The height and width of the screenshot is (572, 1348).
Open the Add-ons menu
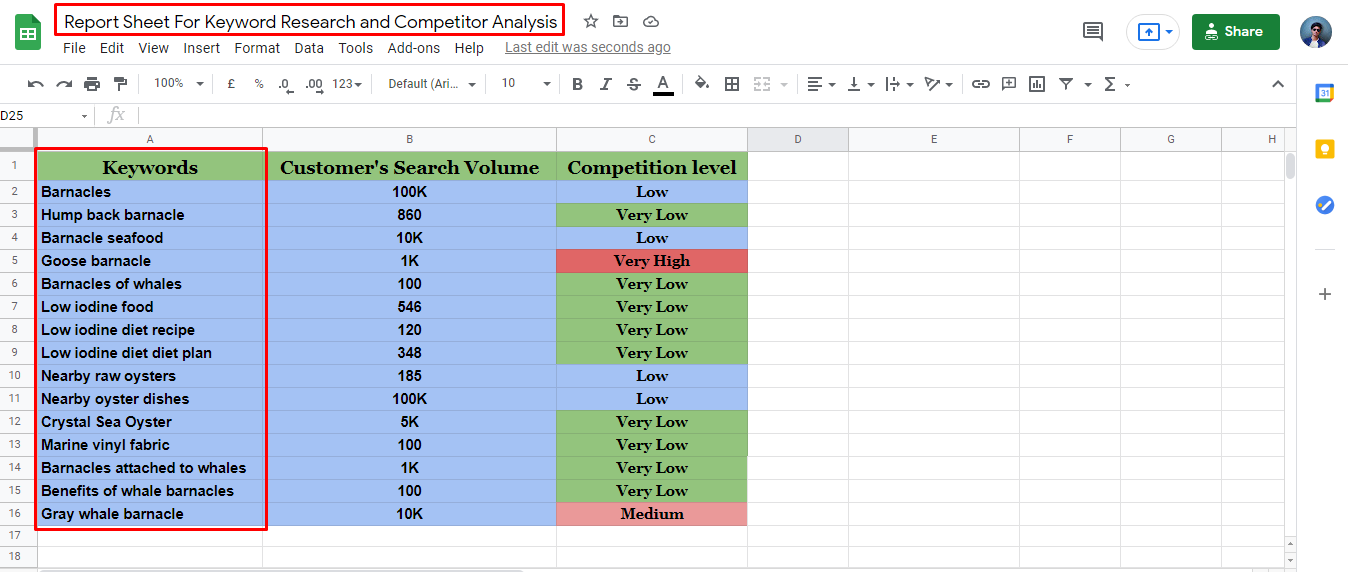click(413, 48)
